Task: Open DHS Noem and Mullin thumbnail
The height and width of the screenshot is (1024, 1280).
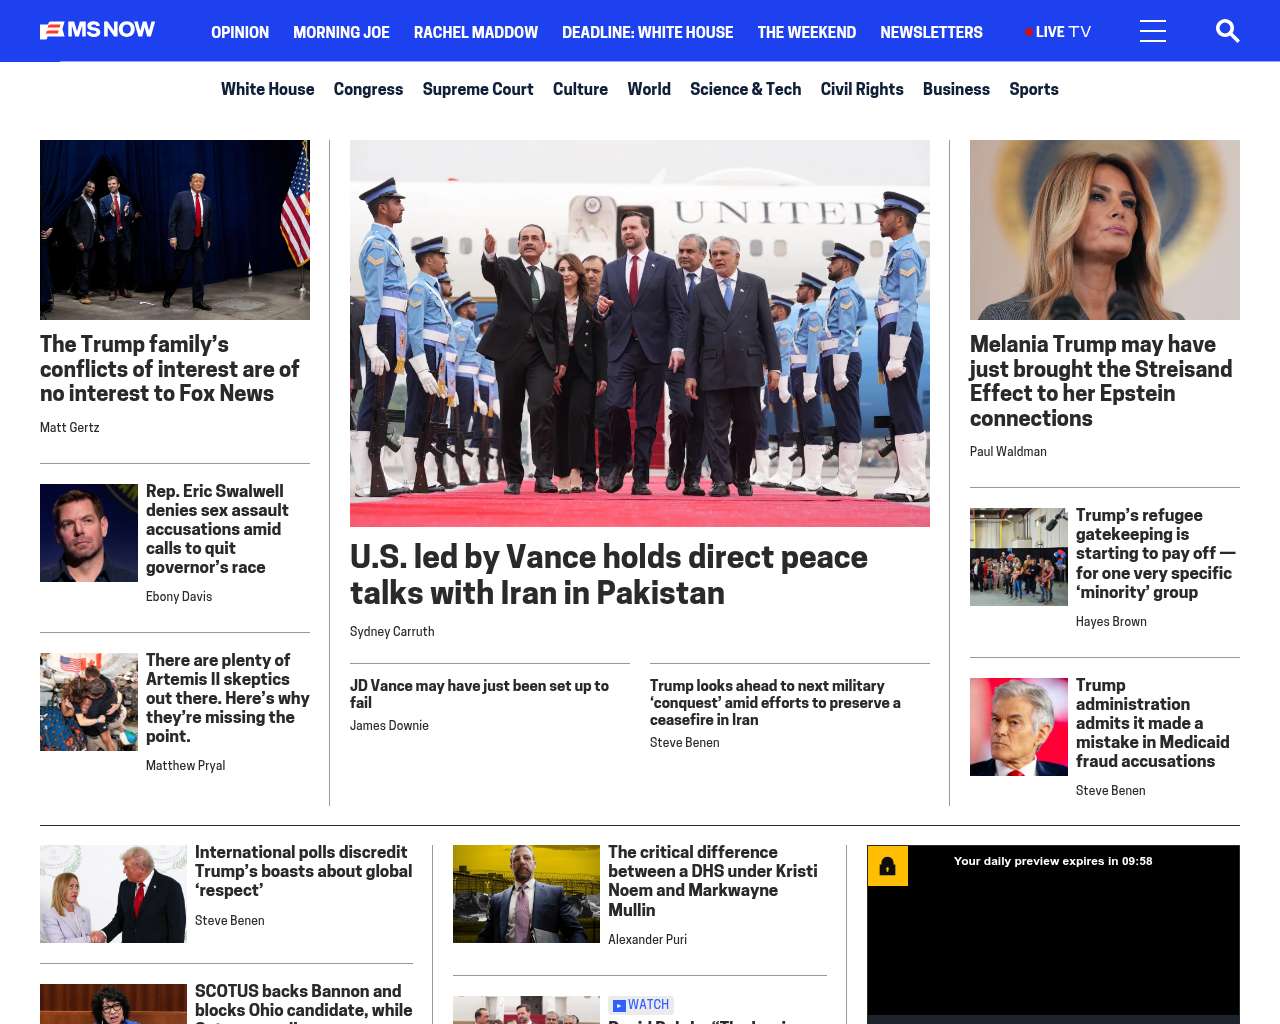Action: (x=526, y=894)
